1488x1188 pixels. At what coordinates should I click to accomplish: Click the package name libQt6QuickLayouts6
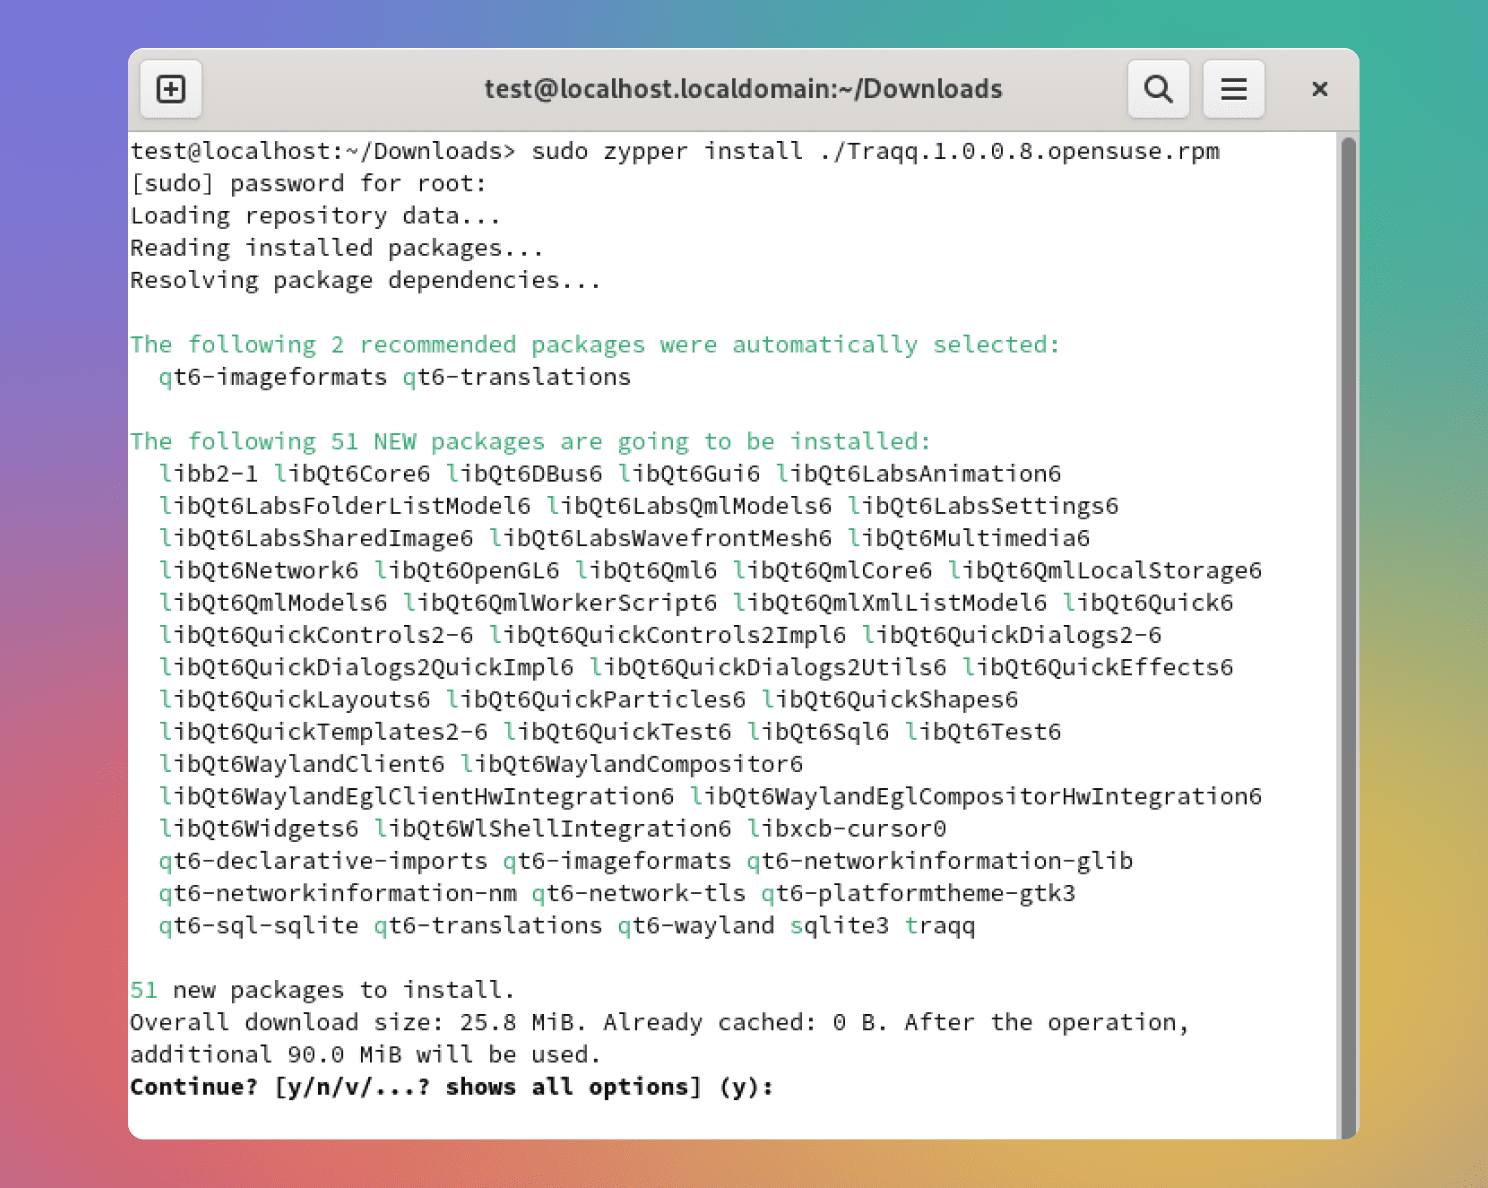[x=294, y=700]
